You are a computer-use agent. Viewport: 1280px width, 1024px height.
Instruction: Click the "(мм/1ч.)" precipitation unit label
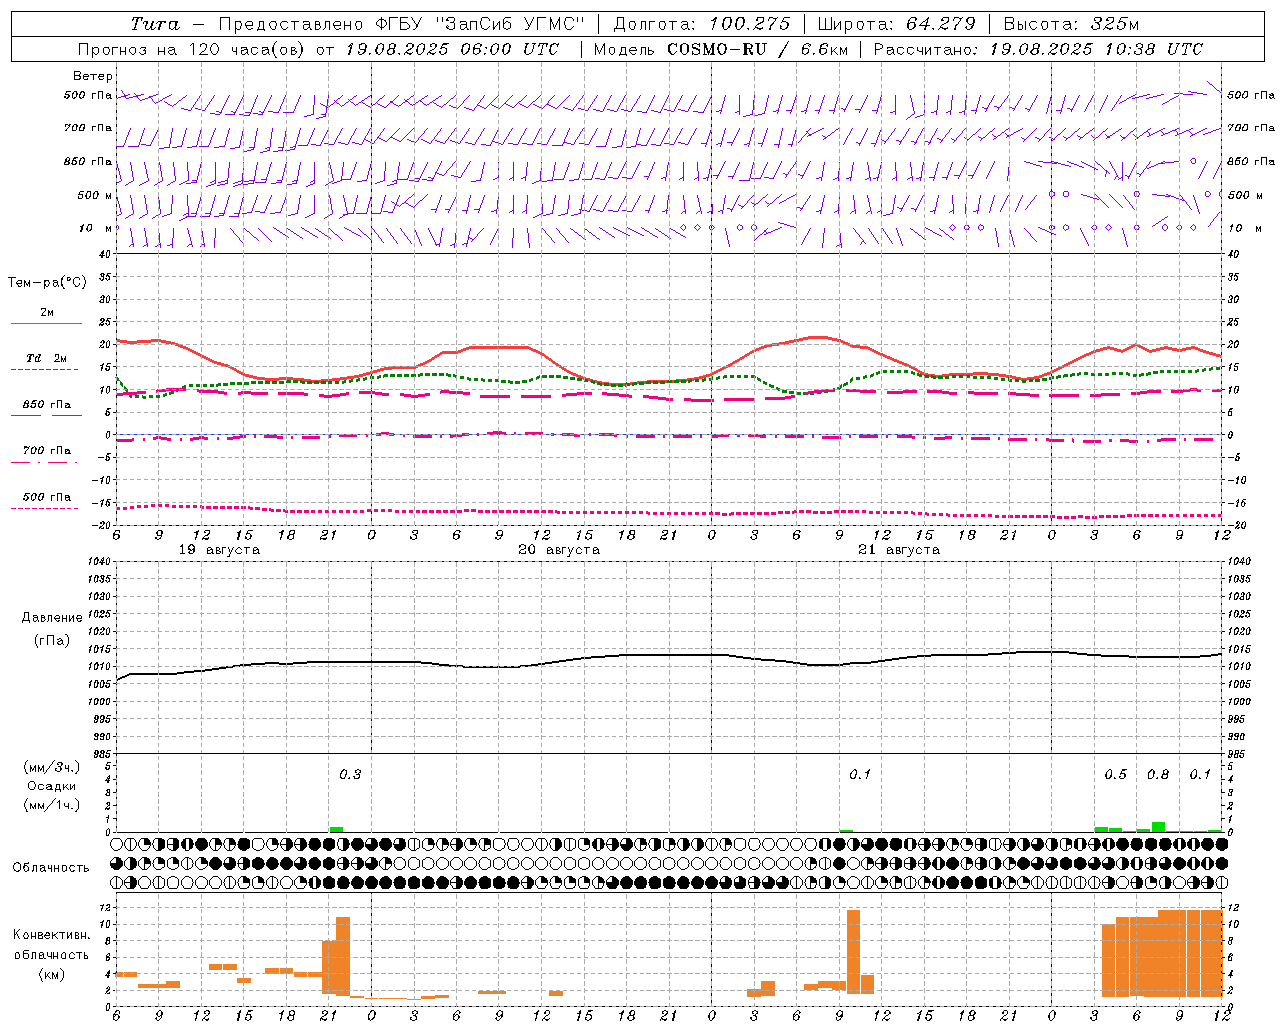click(x=52, y=805)
